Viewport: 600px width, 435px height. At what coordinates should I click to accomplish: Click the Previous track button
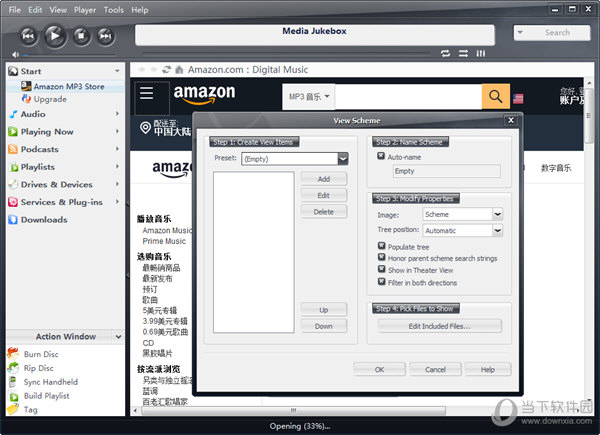coord(28,36)
